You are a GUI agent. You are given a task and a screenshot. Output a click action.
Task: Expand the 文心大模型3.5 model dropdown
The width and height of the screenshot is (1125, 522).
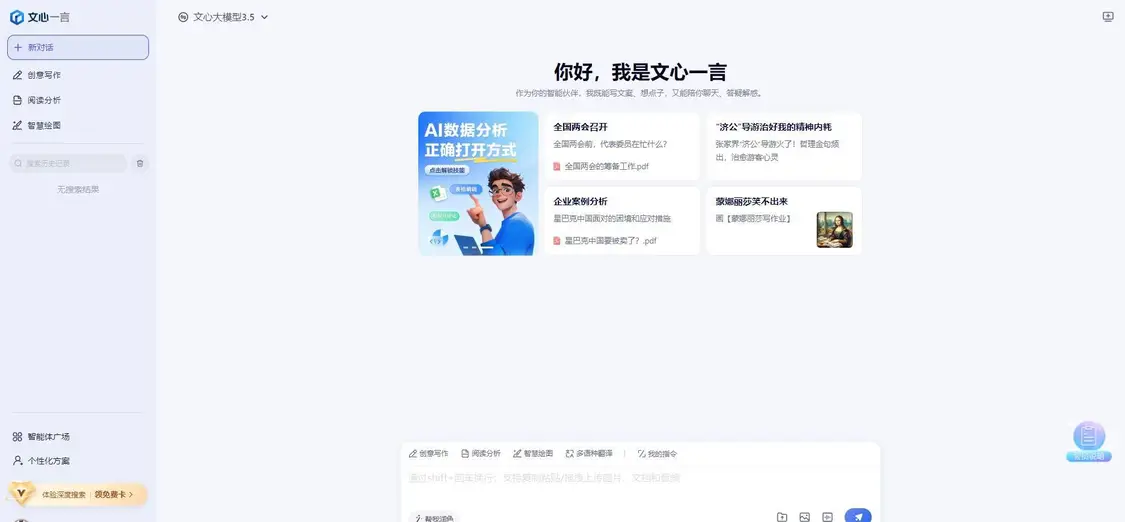pyautogui.click(x=223, y=17)
